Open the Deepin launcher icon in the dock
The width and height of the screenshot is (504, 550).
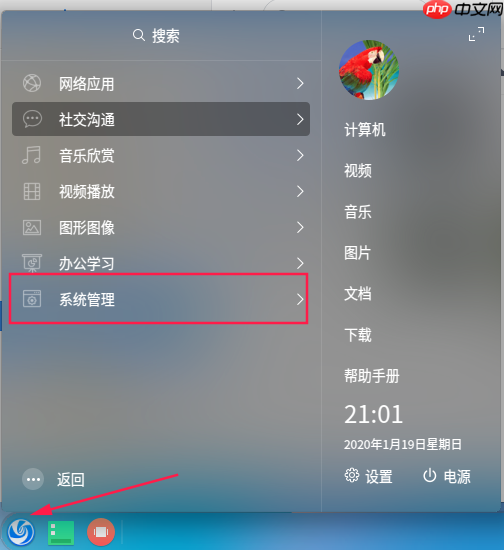21,532
